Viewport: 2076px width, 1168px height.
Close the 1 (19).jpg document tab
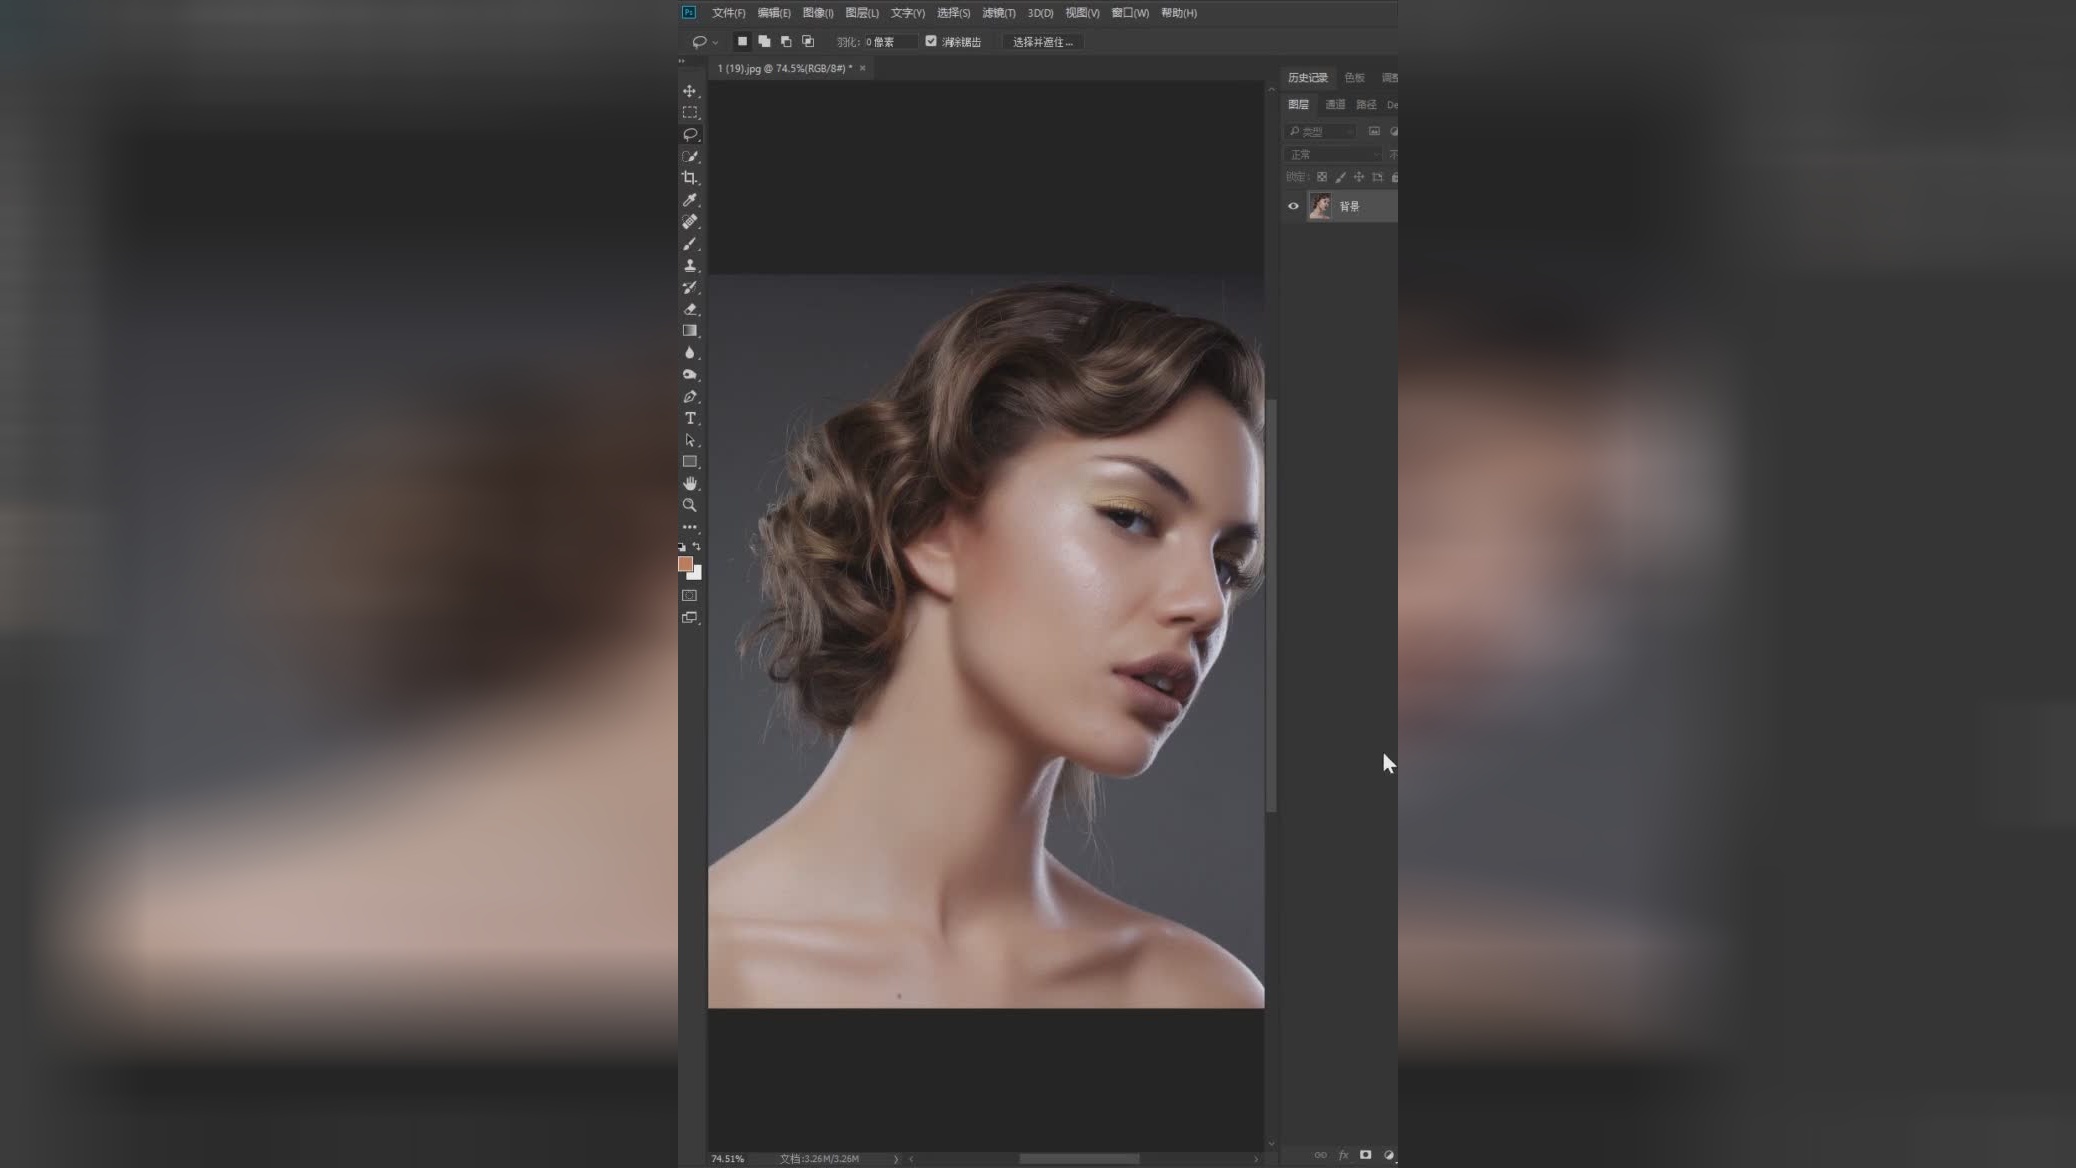(x=862, y=68)
